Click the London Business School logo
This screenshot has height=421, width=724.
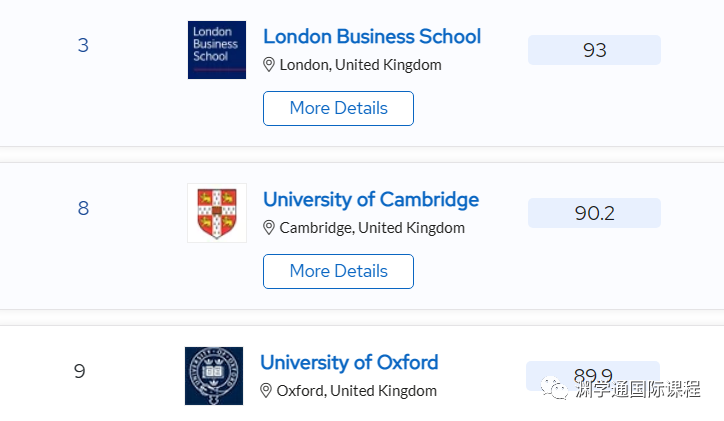click(217, 50)
